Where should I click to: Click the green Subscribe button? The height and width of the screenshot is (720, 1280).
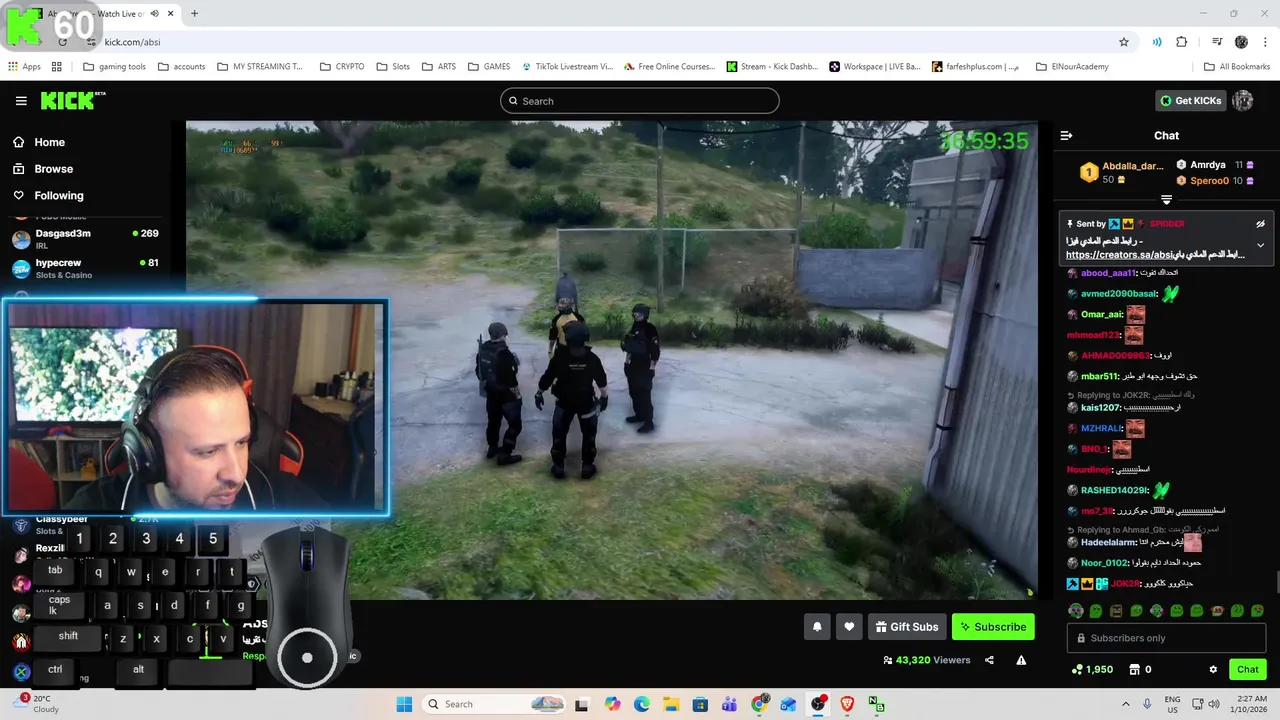coord(993,627)
